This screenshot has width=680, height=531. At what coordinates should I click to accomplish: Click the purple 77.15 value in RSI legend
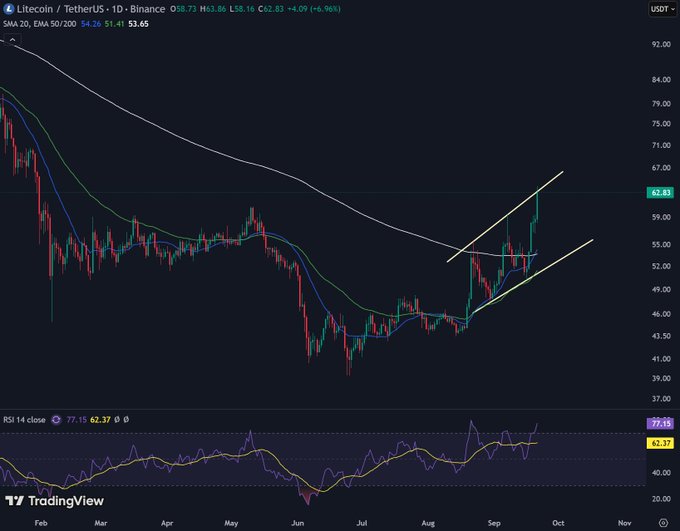[x=76, y=420]
